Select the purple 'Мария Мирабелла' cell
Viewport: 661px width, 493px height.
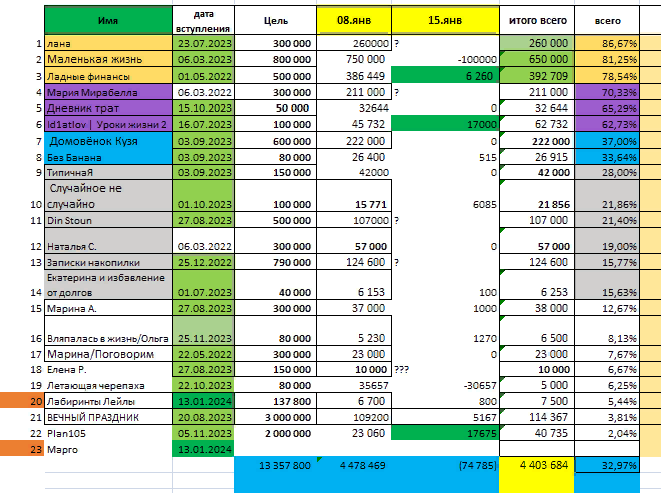[108, 92]
